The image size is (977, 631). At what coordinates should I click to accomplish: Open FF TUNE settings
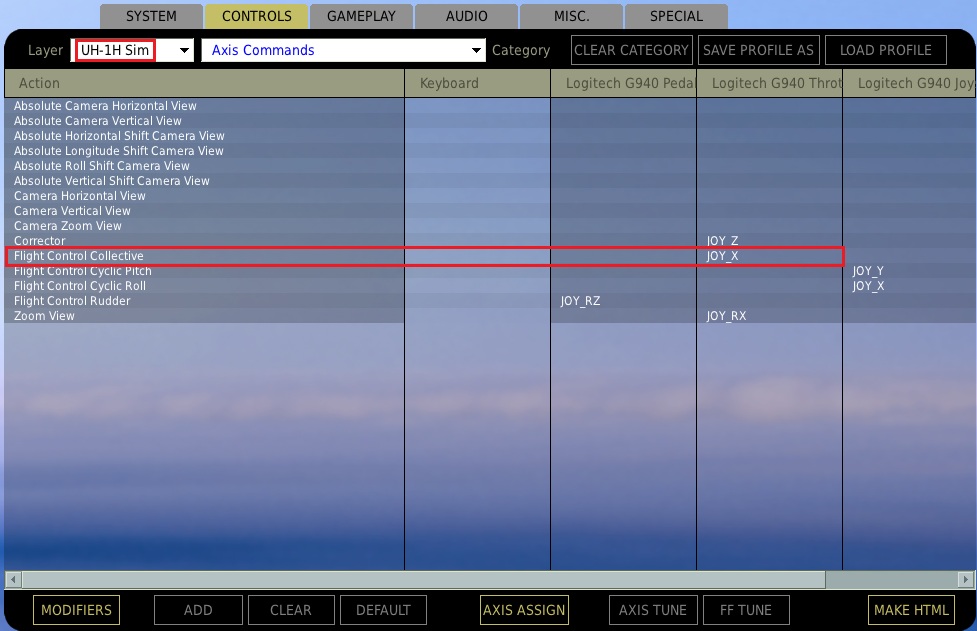pos(746,610)
